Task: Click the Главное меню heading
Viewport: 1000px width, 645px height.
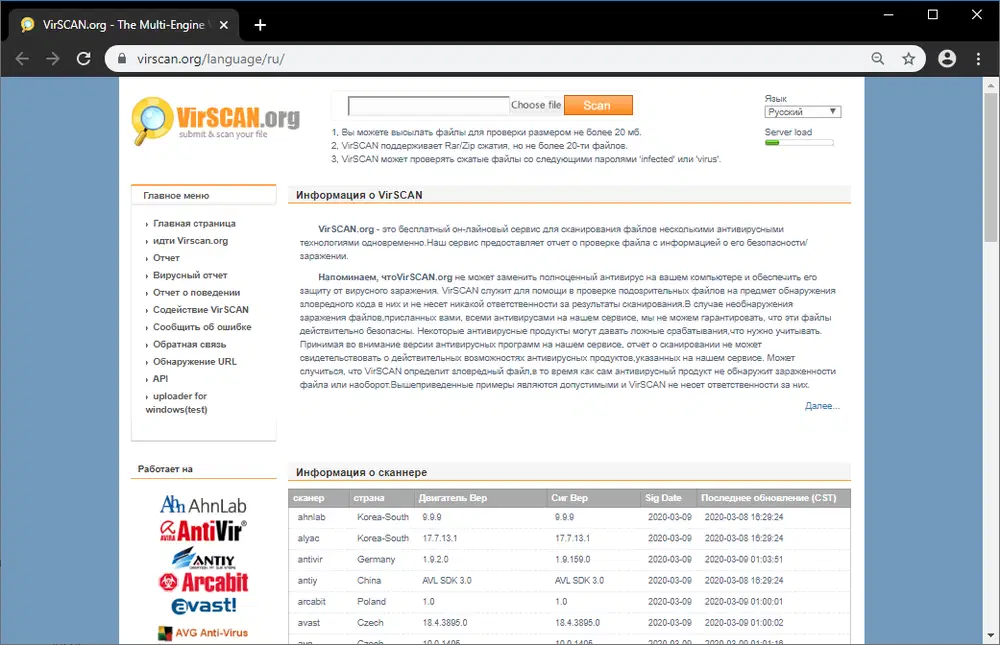Action: (x=176, y=196)
